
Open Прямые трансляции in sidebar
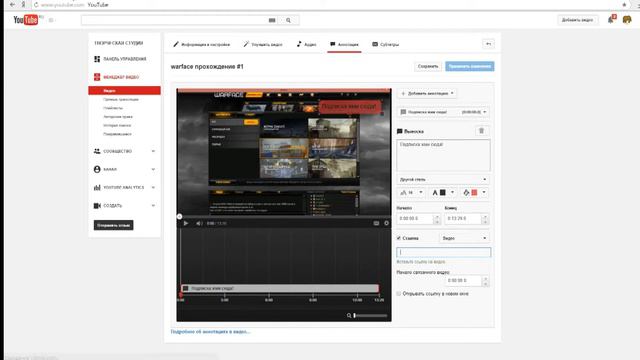121,99
